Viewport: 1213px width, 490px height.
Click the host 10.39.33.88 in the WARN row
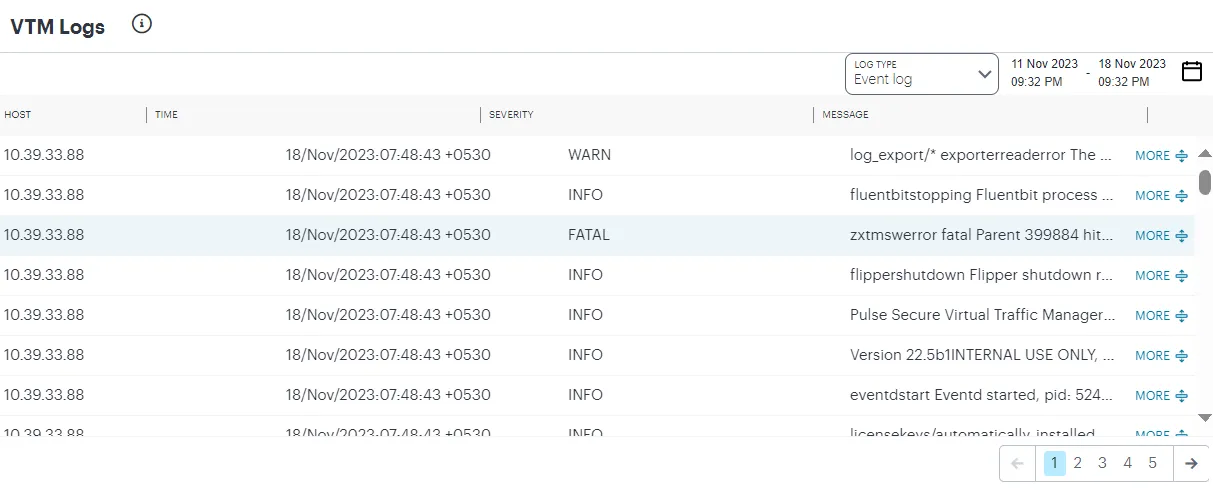click(x=44, y=156)
